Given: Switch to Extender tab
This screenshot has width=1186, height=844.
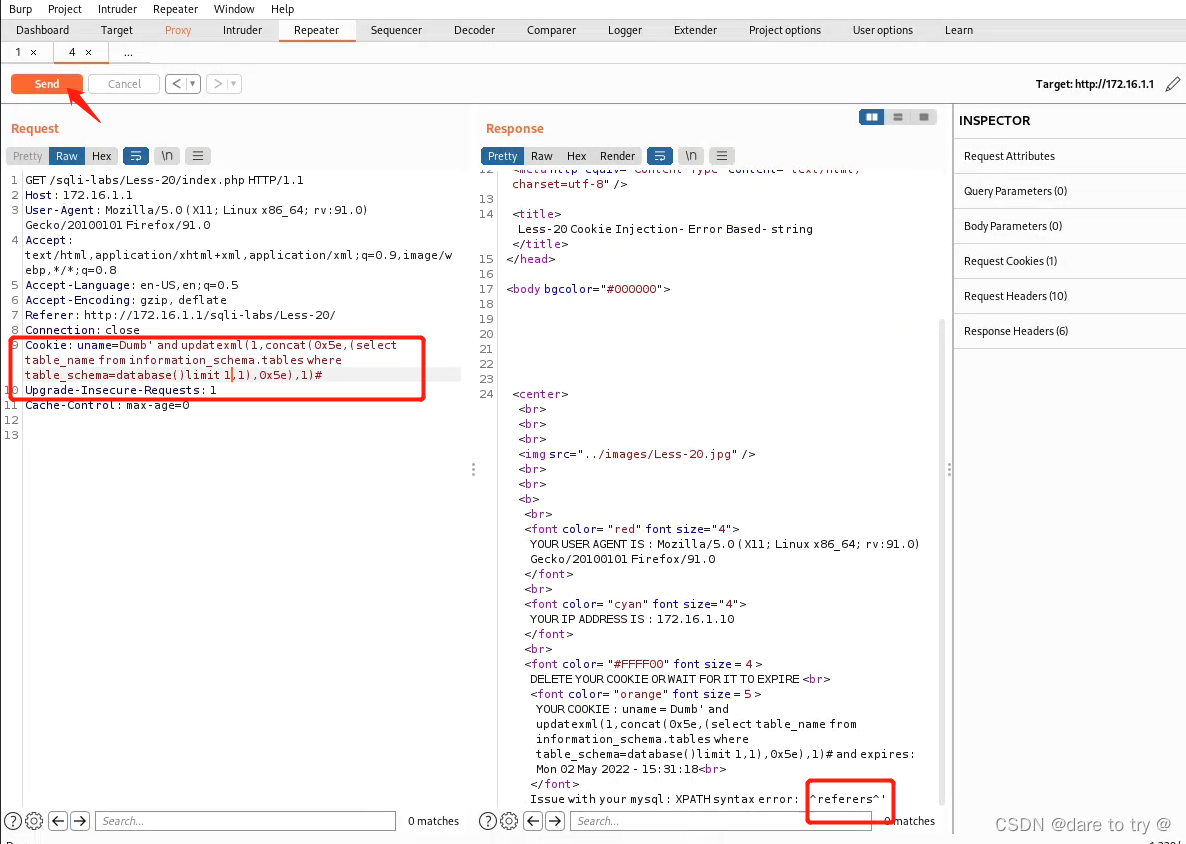Looking at the screenshot, I should 695,30.
